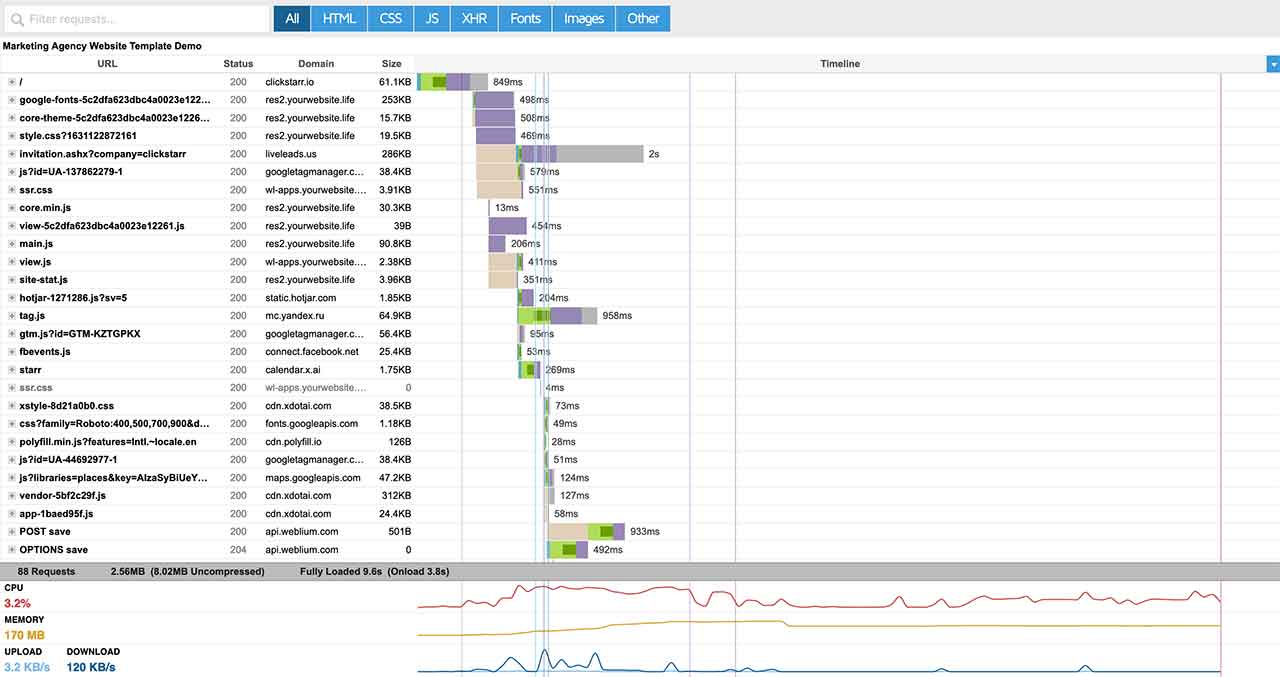The image size is (1280, 677).
Task: Switch to the JS filter
Action: [432, 19]
